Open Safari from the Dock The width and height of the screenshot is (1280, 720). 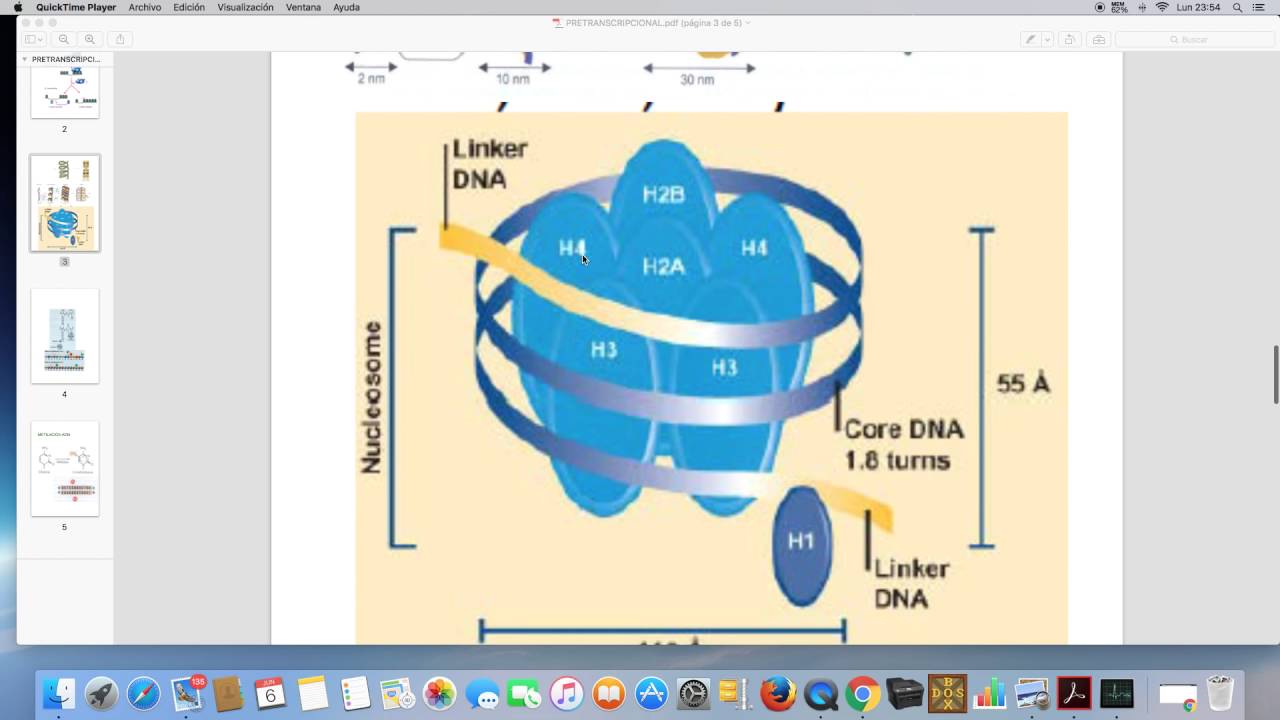pyautogui.click(x=143, y=693)
